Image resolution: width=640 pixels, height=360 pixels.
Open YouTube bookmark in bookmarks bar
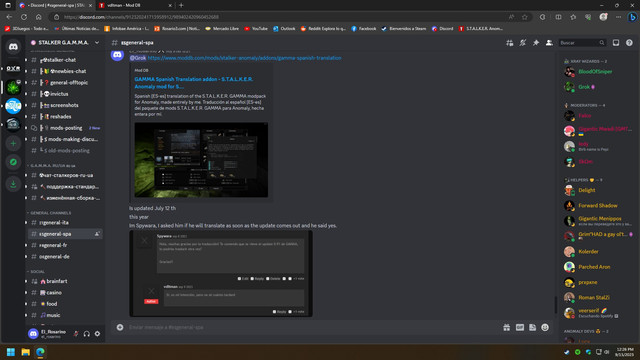pos(256,29)
